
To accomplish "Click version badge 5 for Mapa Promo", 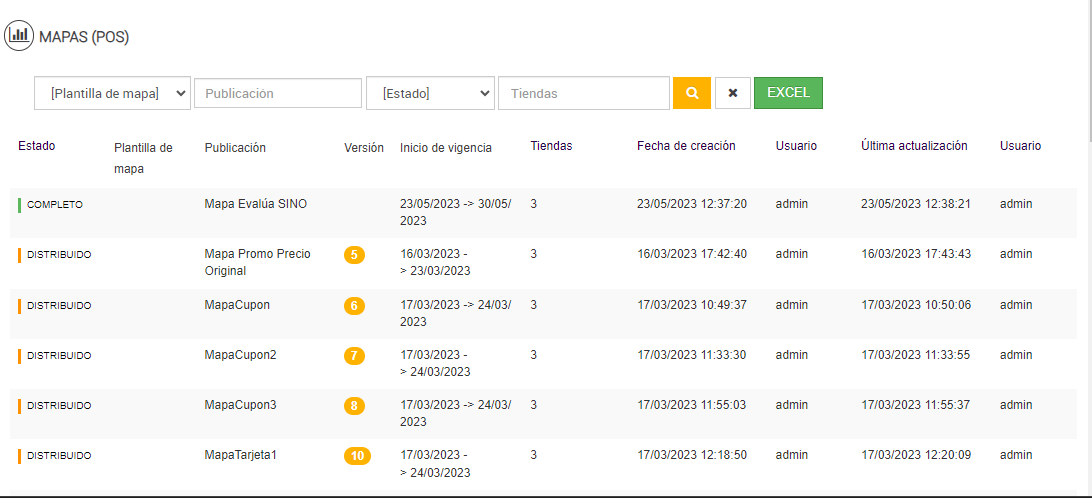I will (354, 255).
